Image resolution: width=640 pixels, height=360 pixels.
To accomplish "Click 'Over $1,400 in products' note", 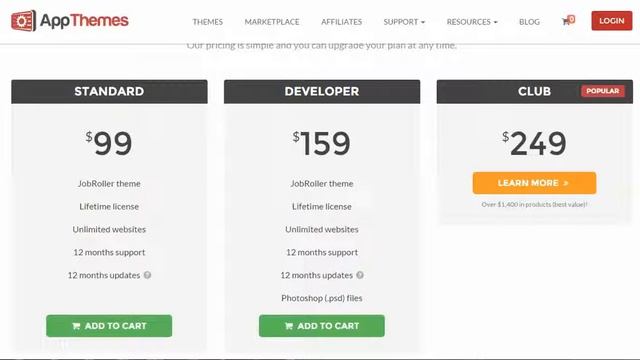I will point(534,204).
